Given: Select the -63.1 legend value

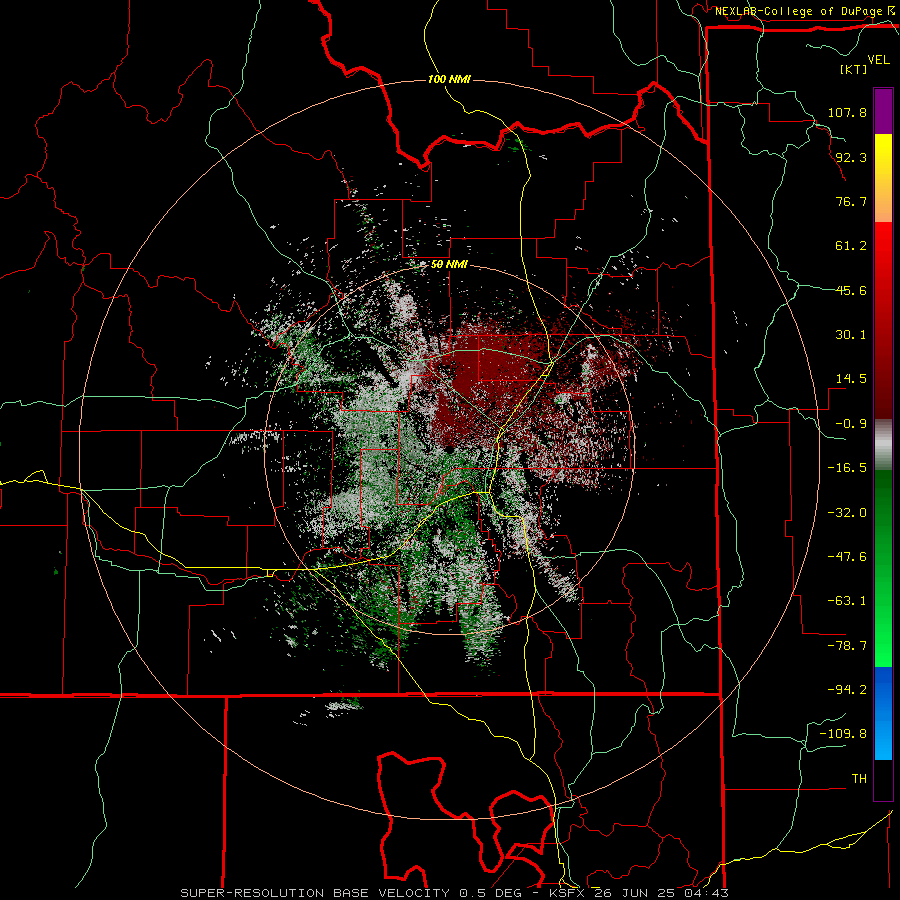Looking at the screenshot, I should [x=847, y=601].
